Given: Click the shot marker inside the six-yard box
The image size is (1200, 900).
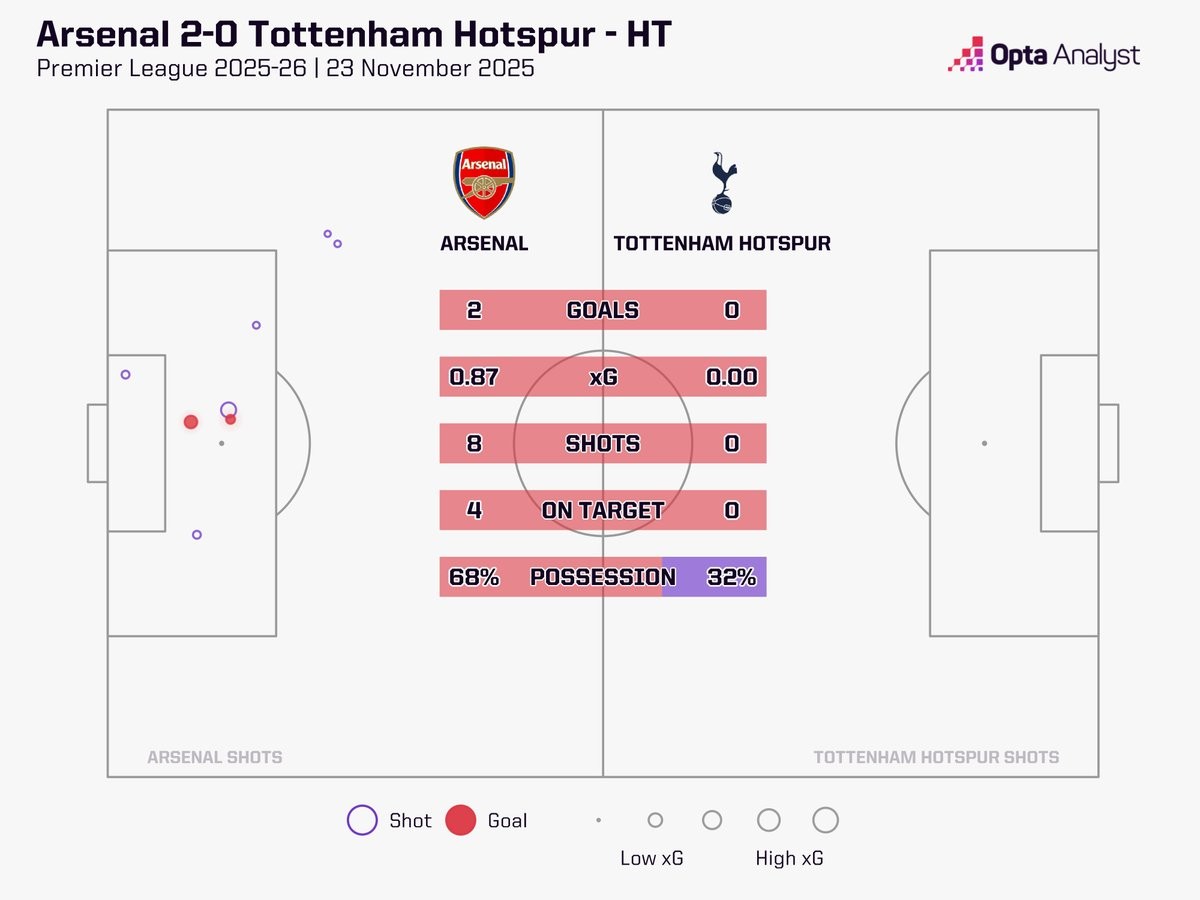Looking at the screenshot, I should [x=126, y=375].
